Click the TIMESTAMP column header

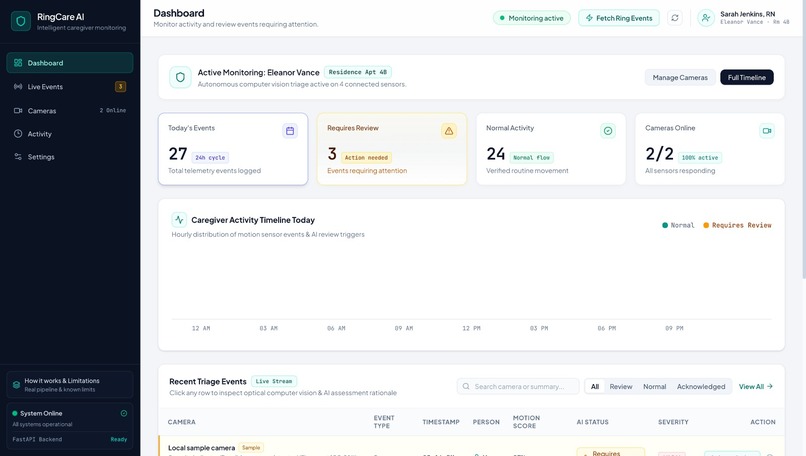(x=441, y=422)
